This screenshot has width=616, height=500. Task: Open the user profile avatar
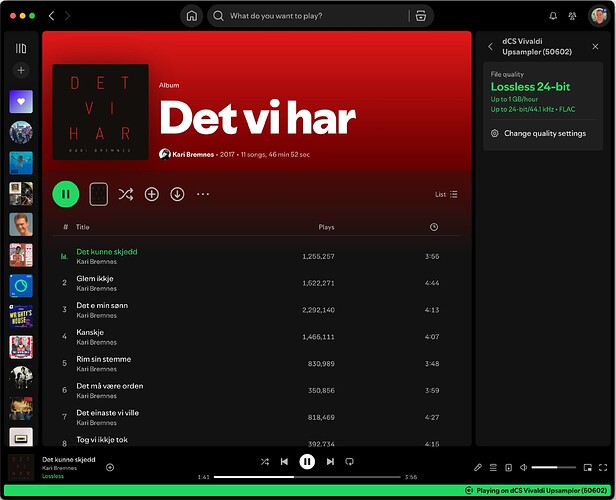(599, 16)
